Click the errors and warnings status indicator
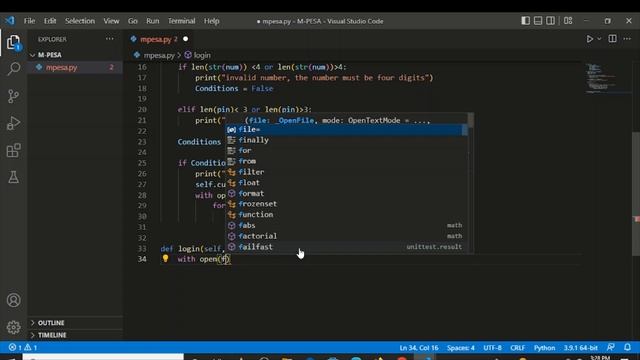The height and width of the screenshot is (360, 640). pyautogui.click(x=23, y=347)
